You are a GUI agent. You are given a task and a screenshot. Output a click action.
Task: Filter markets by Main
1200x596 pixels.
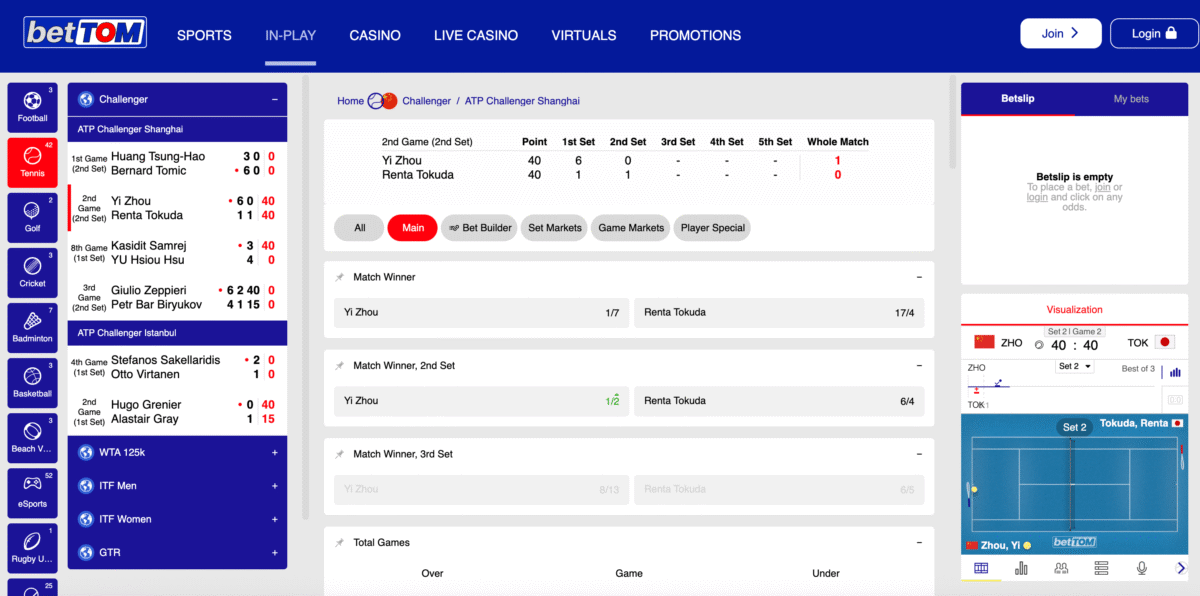coord(413,228)
